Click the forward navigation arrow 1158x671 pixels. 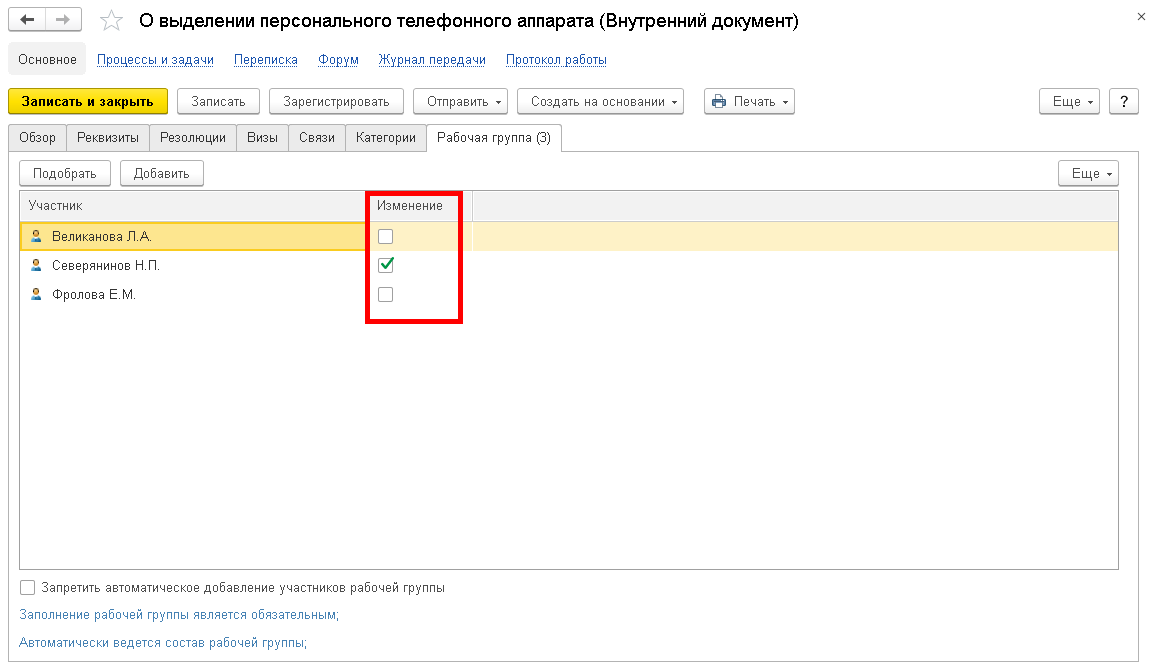(x=63, y=21)
